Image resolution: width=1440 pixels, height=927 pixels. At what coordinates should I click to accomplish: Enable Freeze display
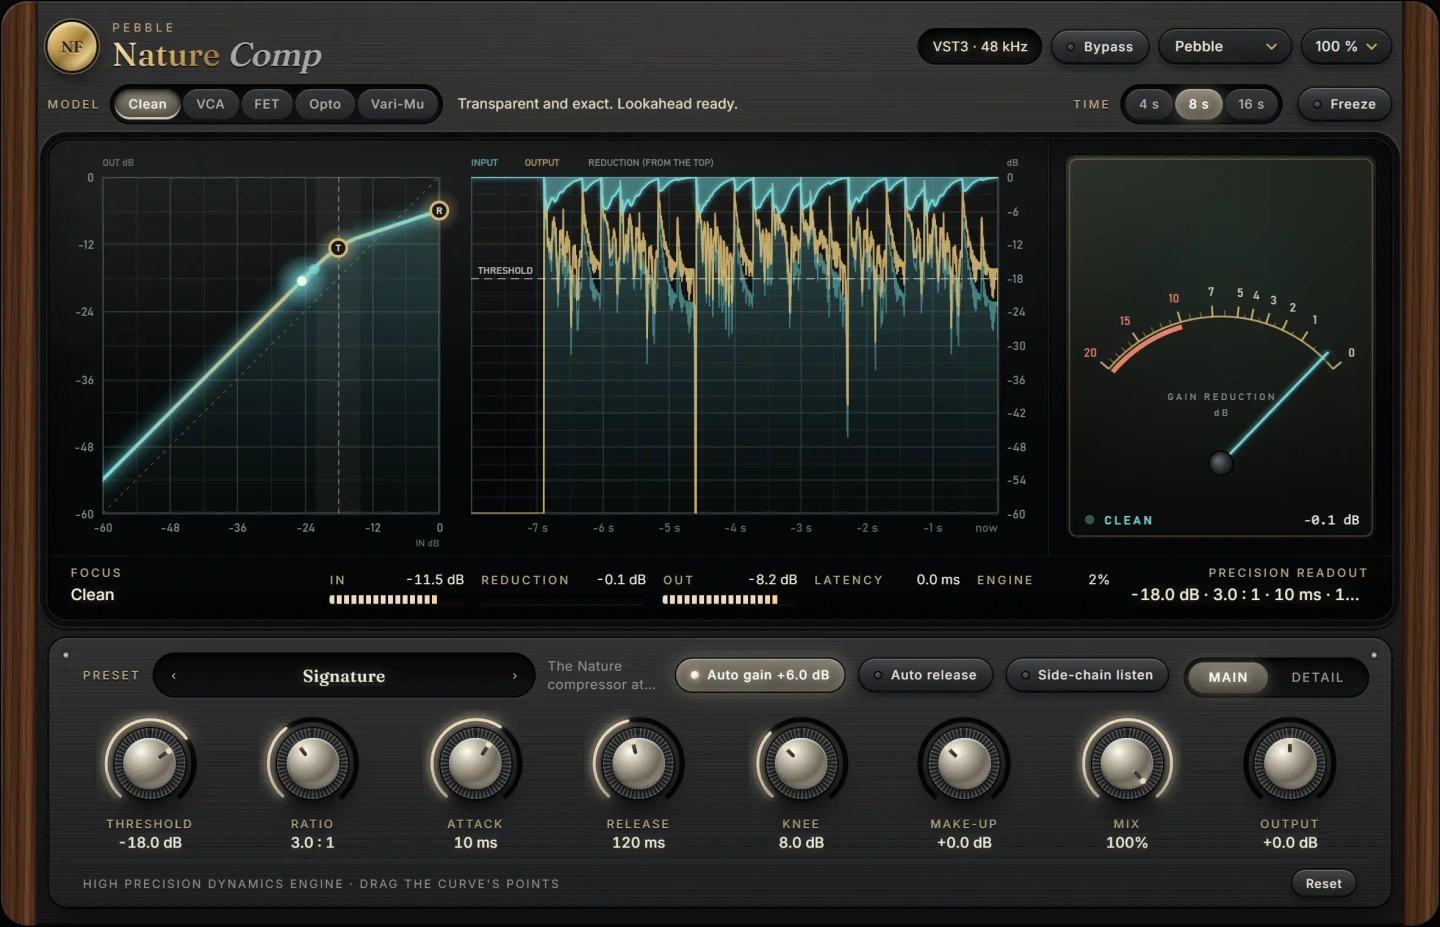tap(1344, 104)
